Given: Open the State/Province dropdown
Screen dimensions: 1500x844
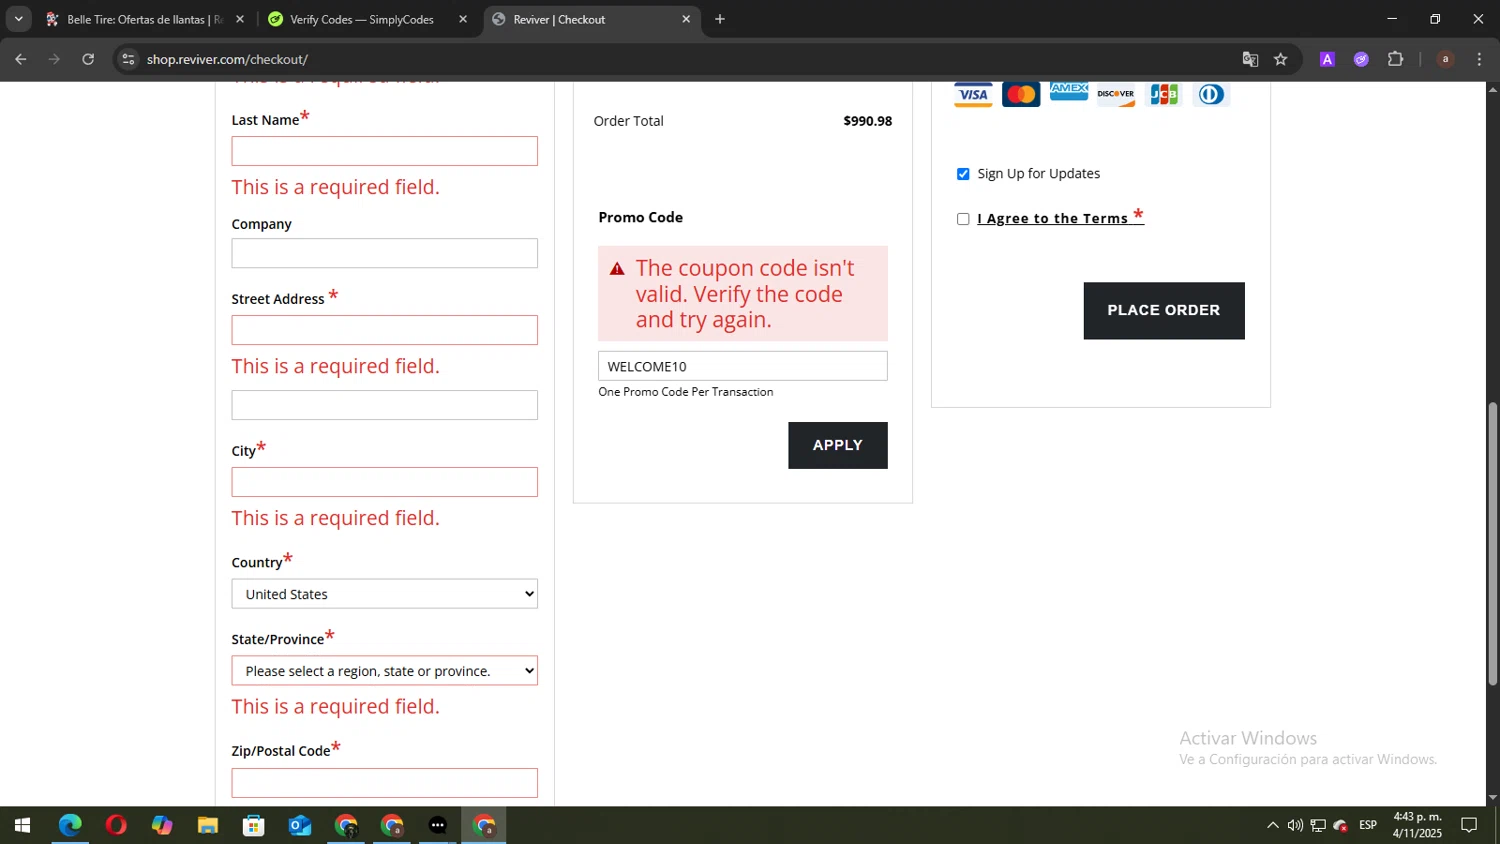Looking at the screenshot, I should (385, 671).
